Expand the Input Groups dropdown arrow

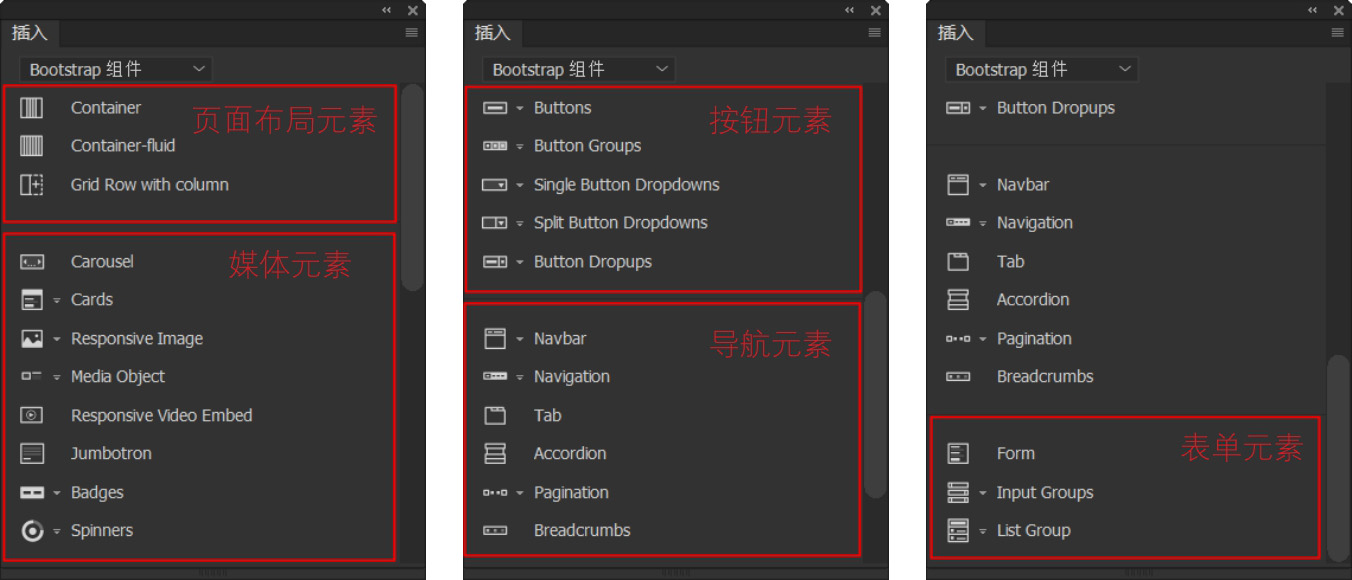[983, 493]
